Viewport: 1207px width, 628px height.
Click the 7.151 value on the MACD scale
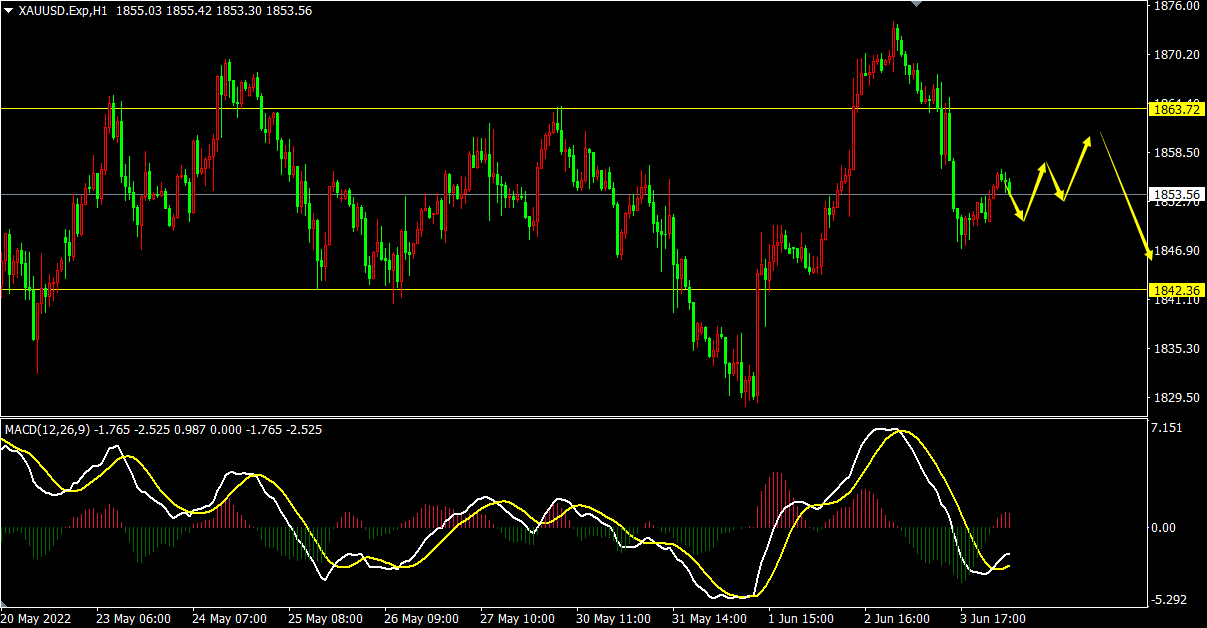[1169, 429]
